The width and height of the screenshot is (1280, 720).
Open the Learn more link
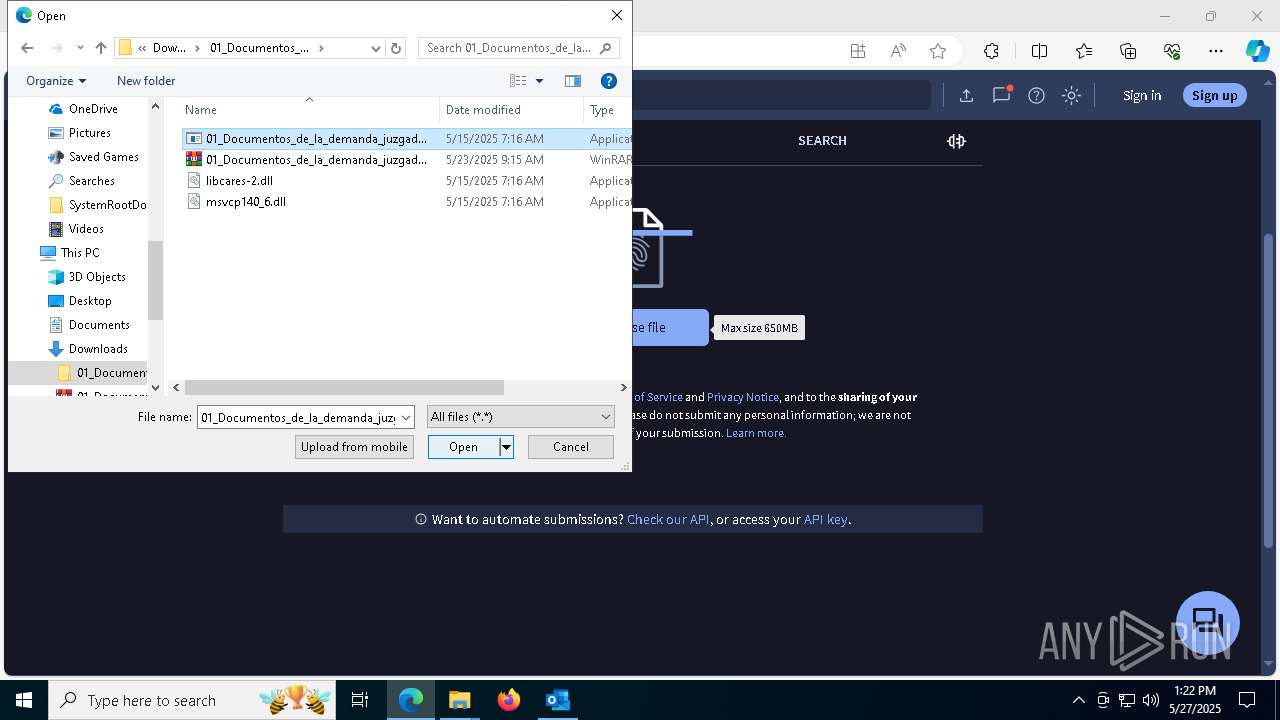(756, 433)
